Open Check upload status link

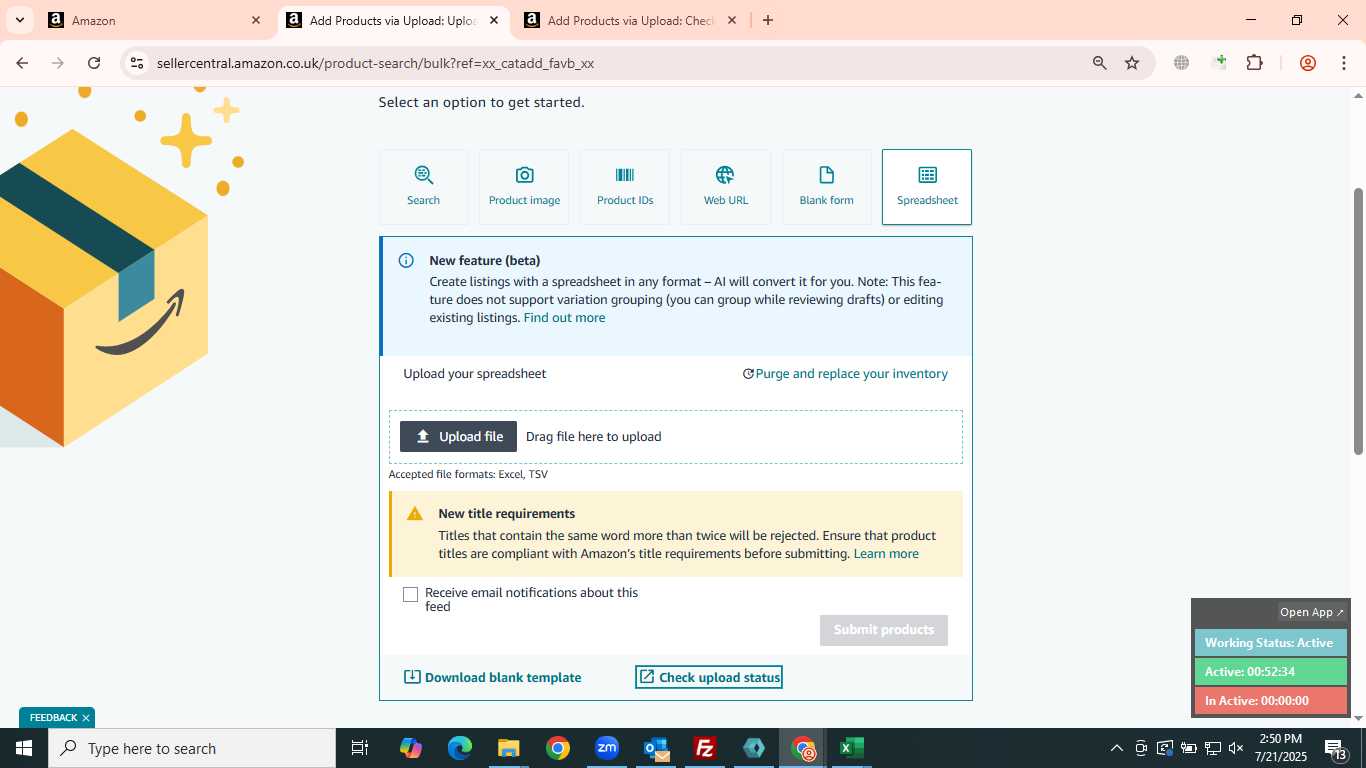(709, 677)
